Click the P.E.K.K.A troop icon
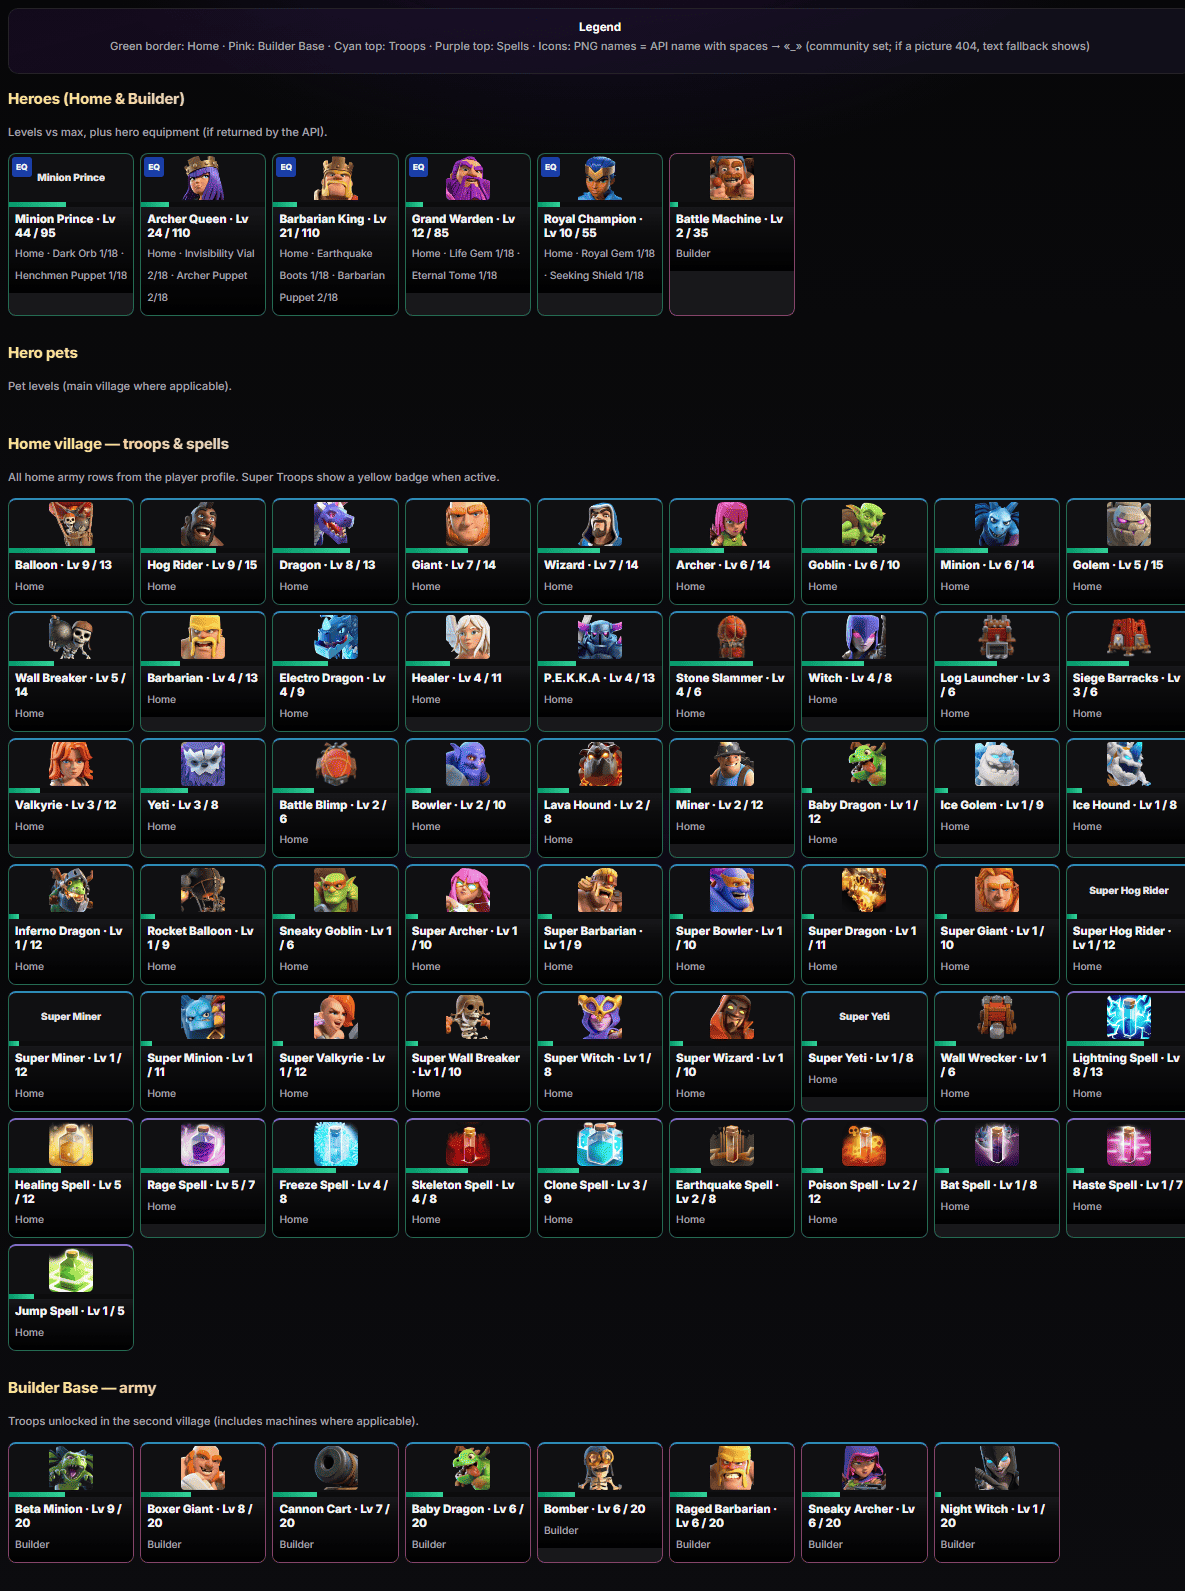This screenshot has height=1591, width=1185. click(x=600, y=637)
